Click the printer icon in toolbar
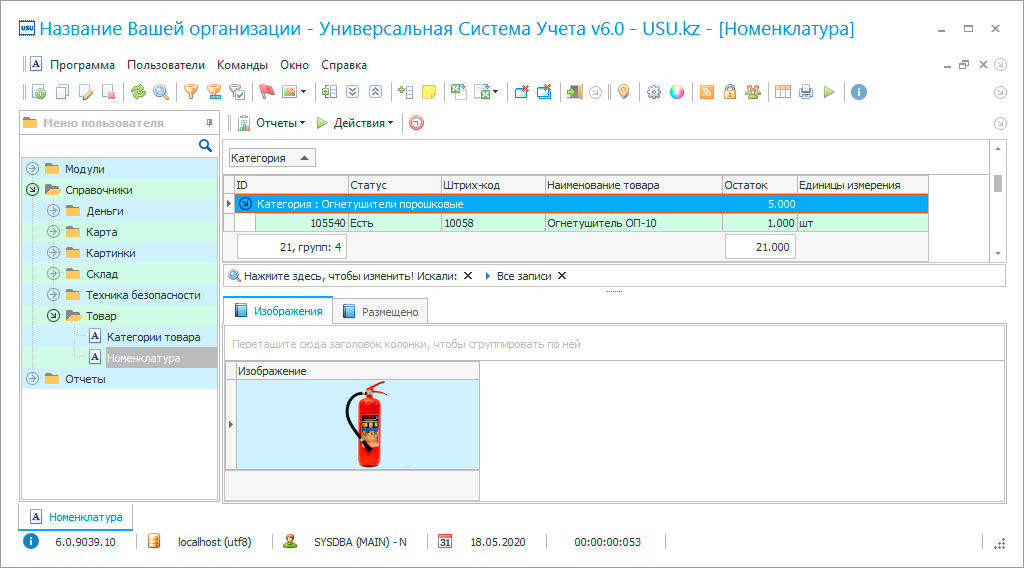 point(806,92)
